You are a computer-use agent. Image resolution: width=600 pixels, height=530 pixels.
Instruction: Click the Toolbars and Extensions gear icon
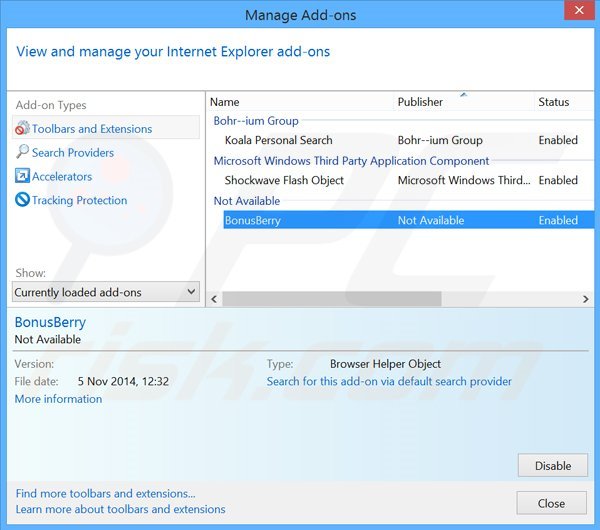[22, 128]
